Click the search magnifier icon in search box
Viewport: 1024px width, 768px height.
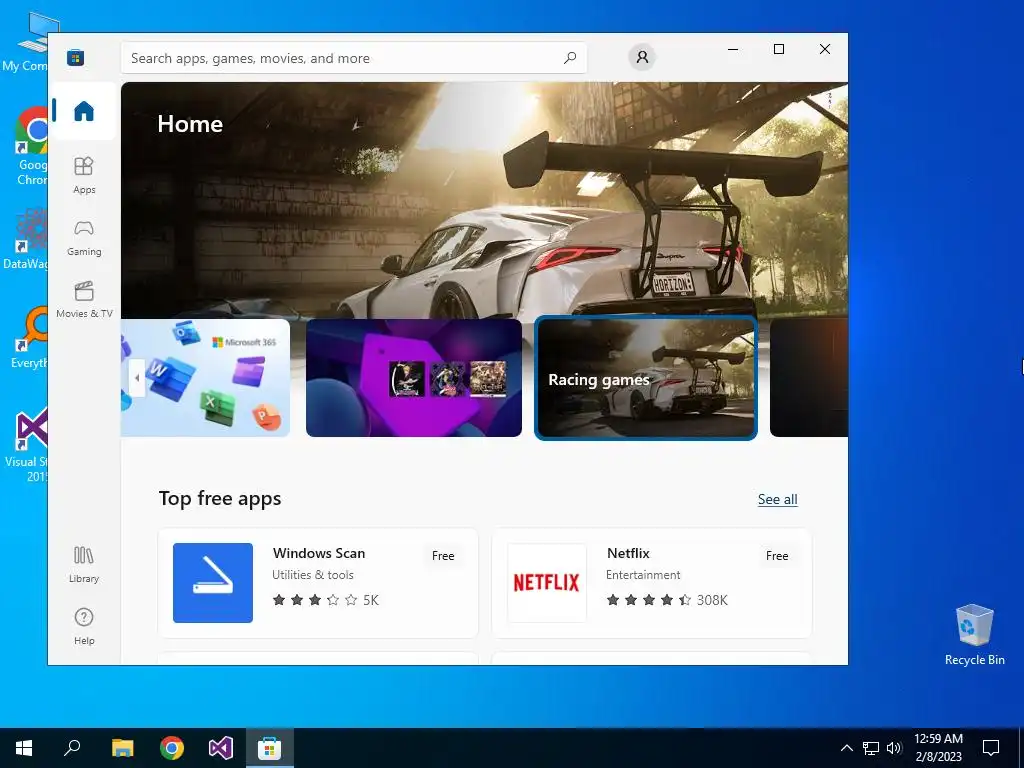tap(570, 58)
